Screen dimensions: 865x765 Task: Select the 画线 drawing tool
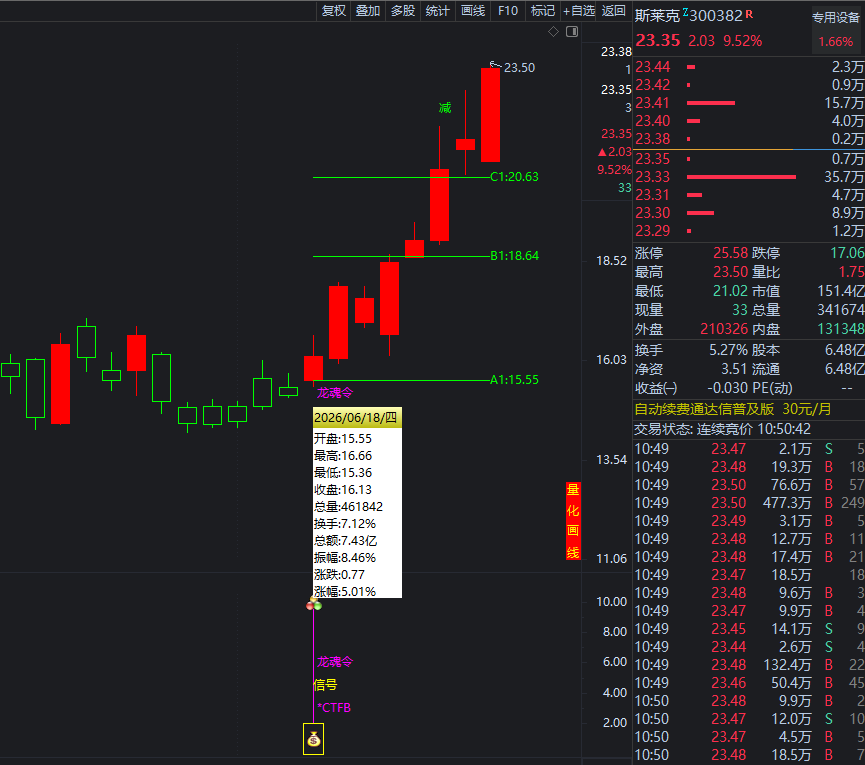pos(473,10)
